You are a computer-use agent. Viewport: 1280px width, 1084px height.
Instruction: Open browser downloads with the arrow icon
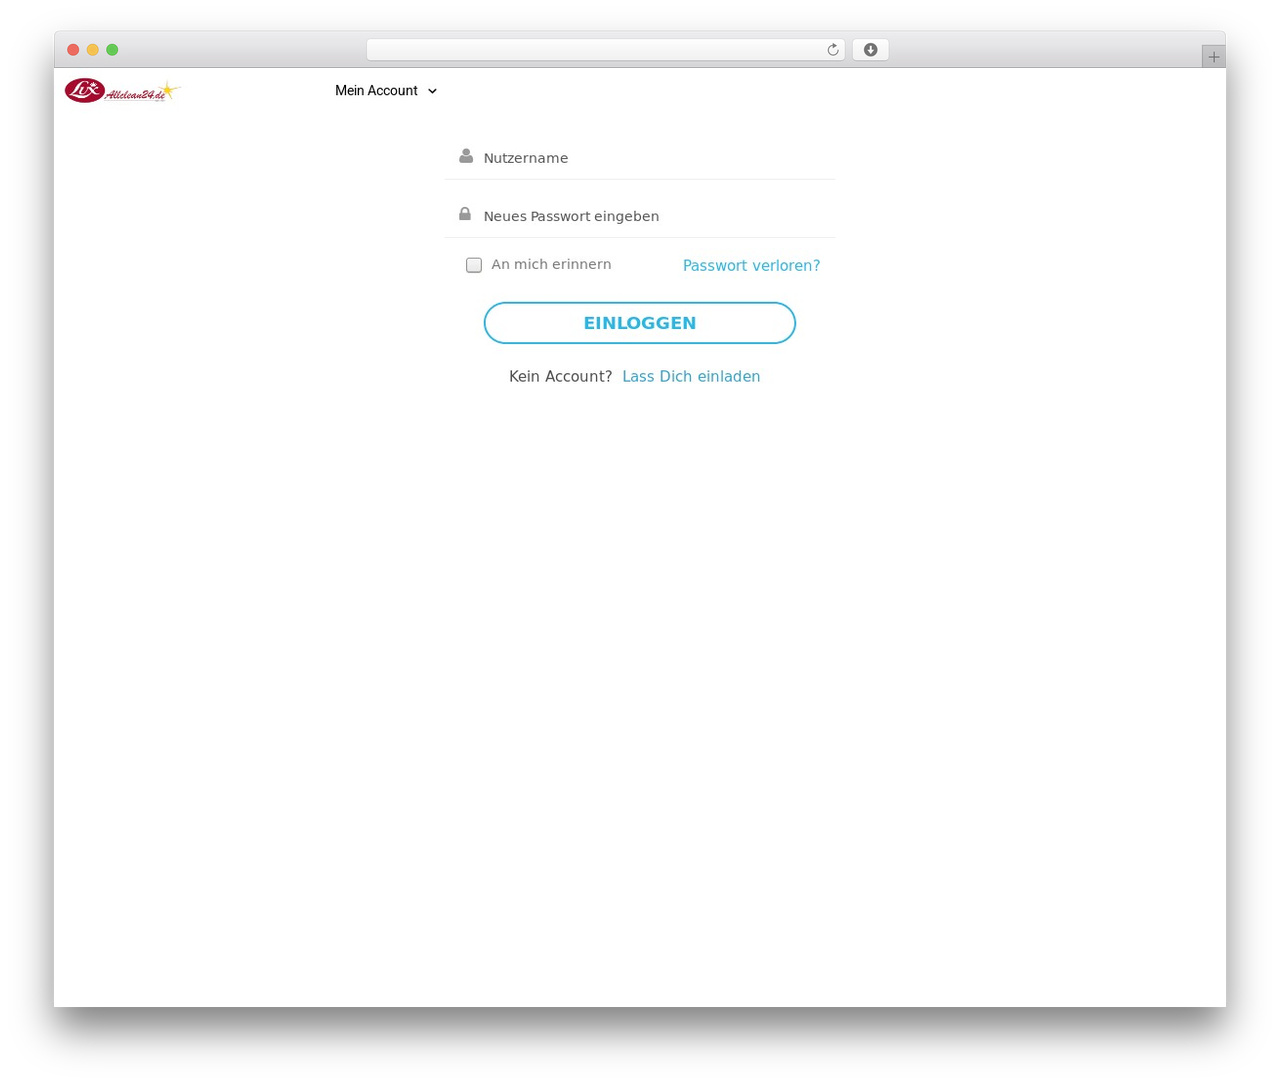(870, 50)
